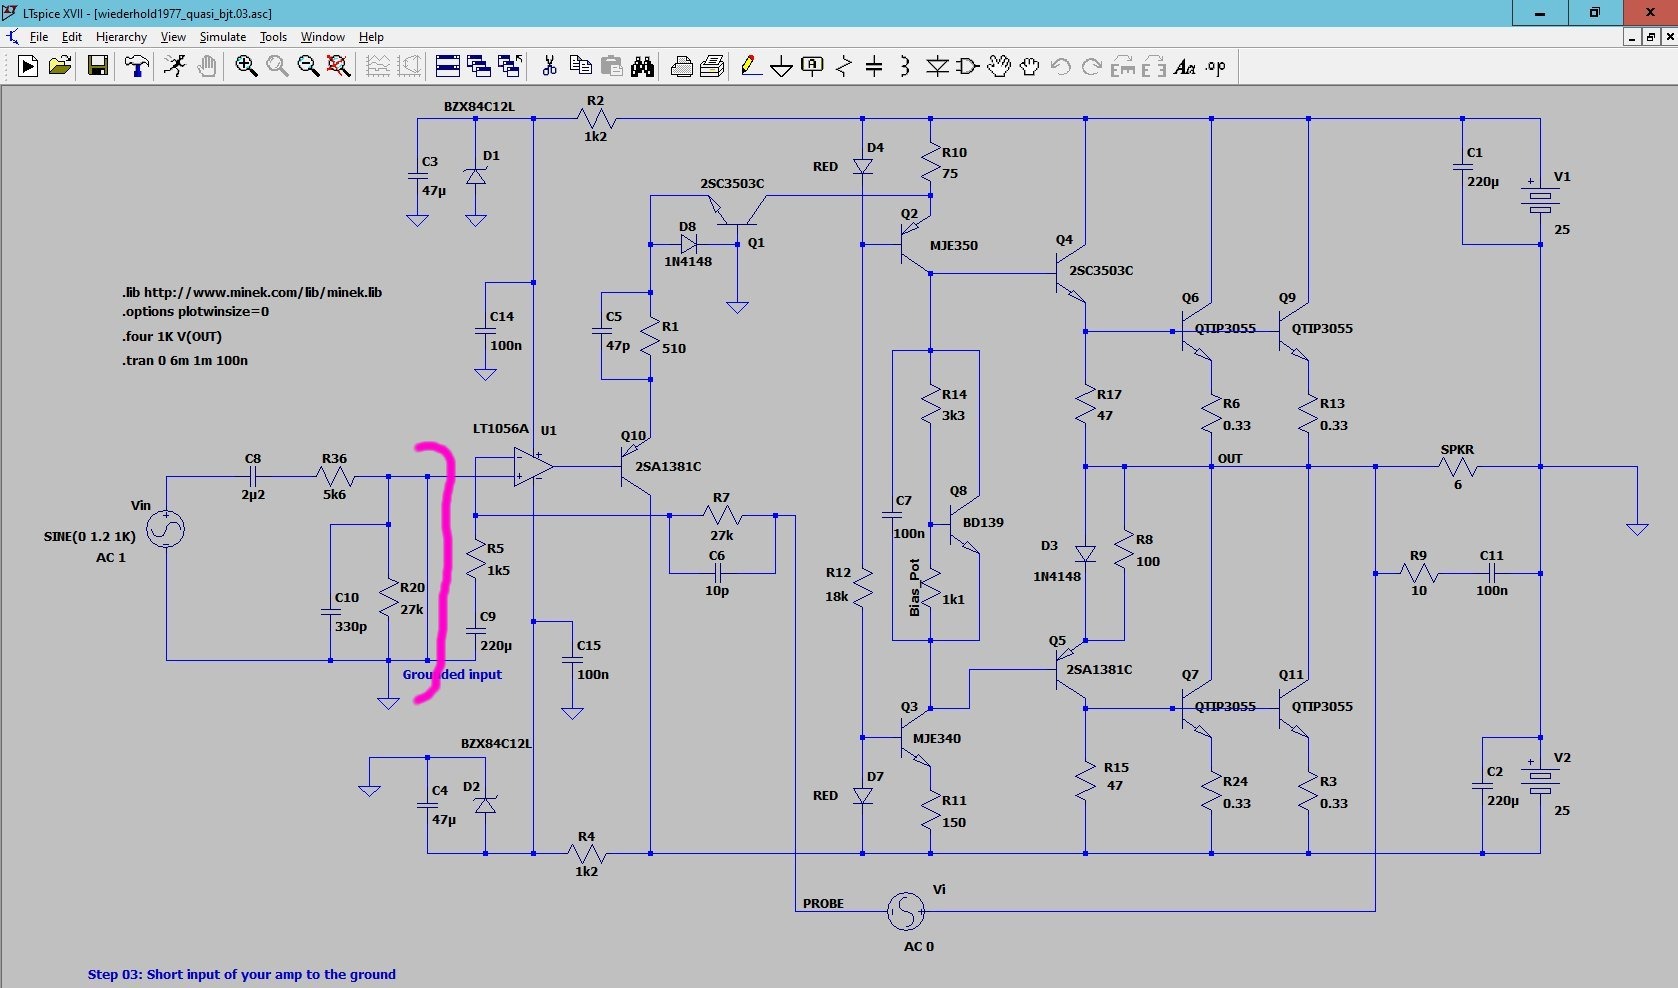Screen dimensions: 1678x988
Task: Click the OUT net label
Action: coord(1230,458)
